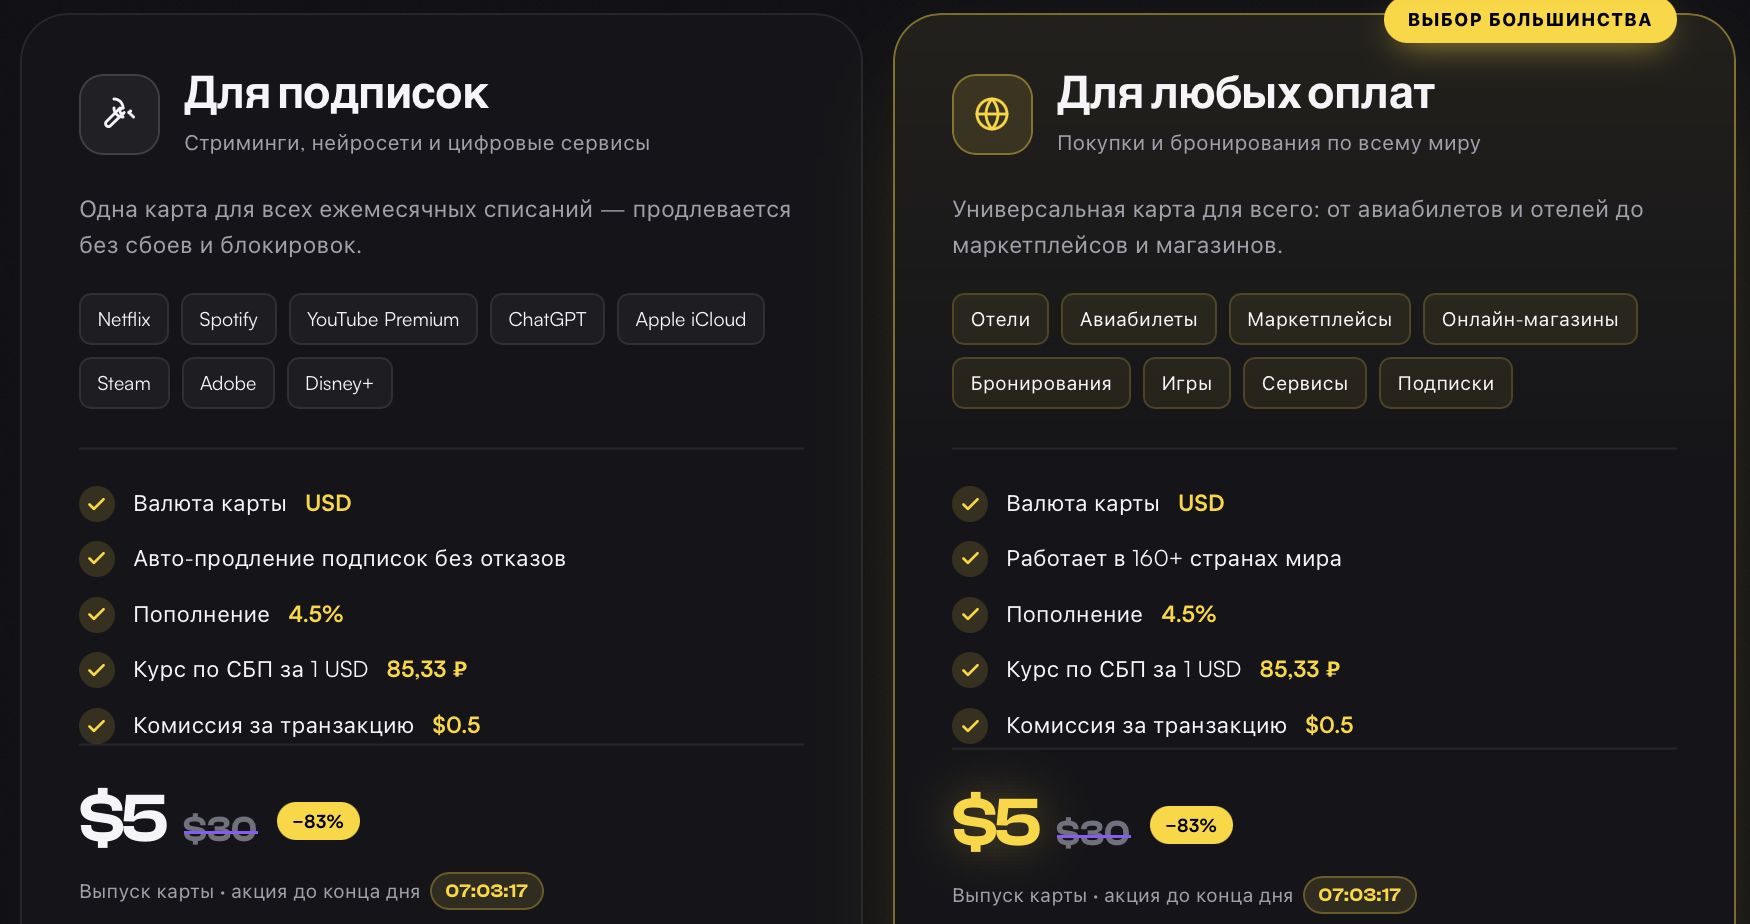Choose the Авиабилеты category chip
The image size is (1750, 924).
pyautogui.click(x=1139, y=319)
